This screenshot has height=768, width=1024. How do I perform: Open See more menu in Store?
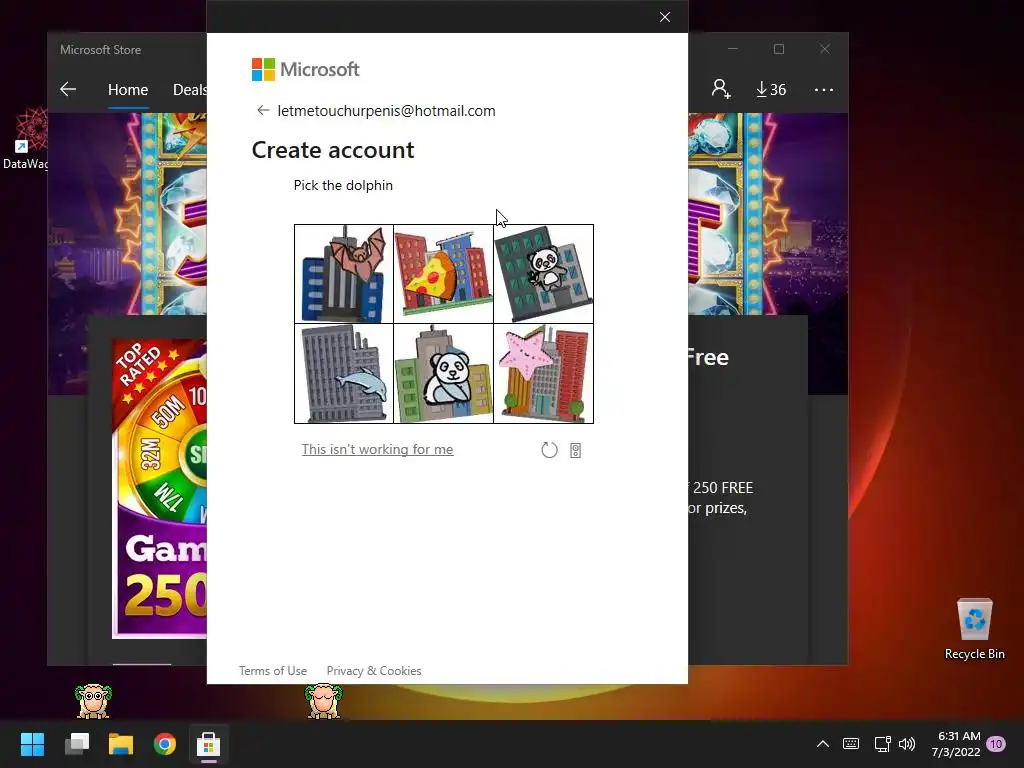point(824,89)
